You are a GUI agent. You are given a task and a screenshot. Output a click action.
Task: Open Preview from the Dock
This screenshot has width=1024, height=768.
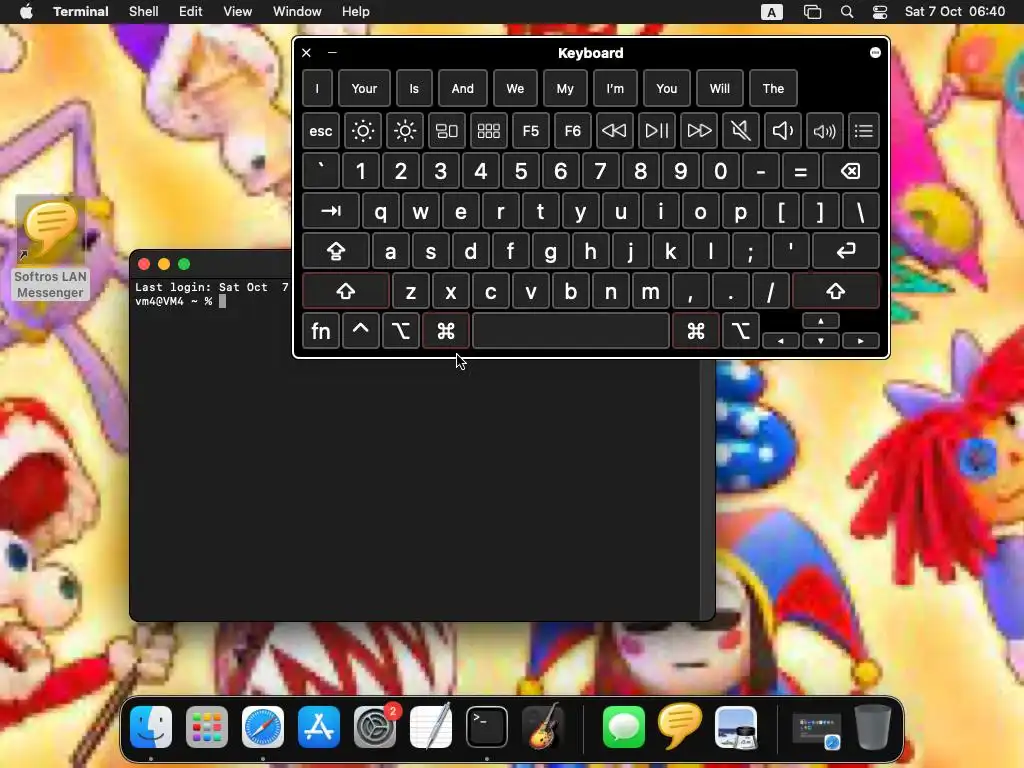point(736,727)
